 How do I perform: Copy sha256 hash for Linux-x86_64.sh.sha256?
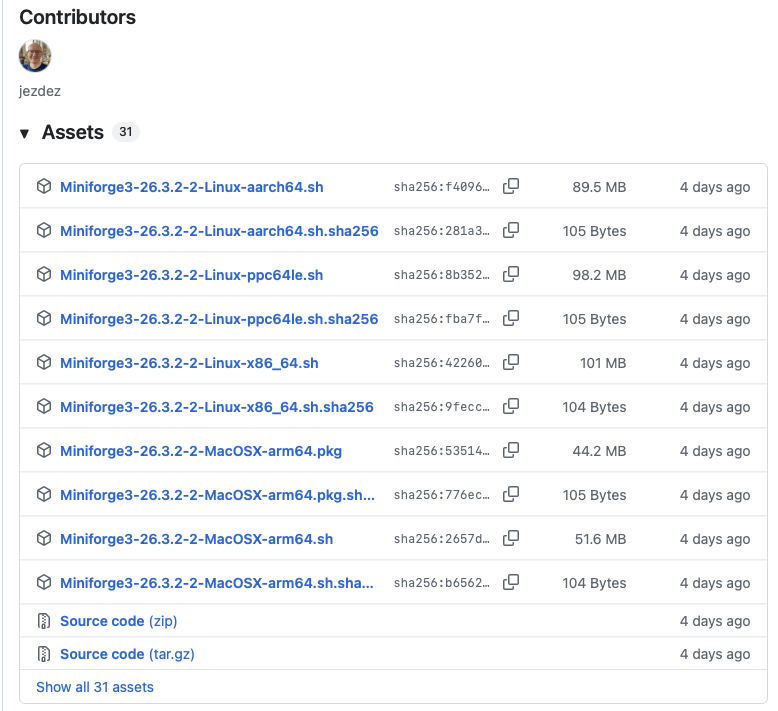point(511,406)
